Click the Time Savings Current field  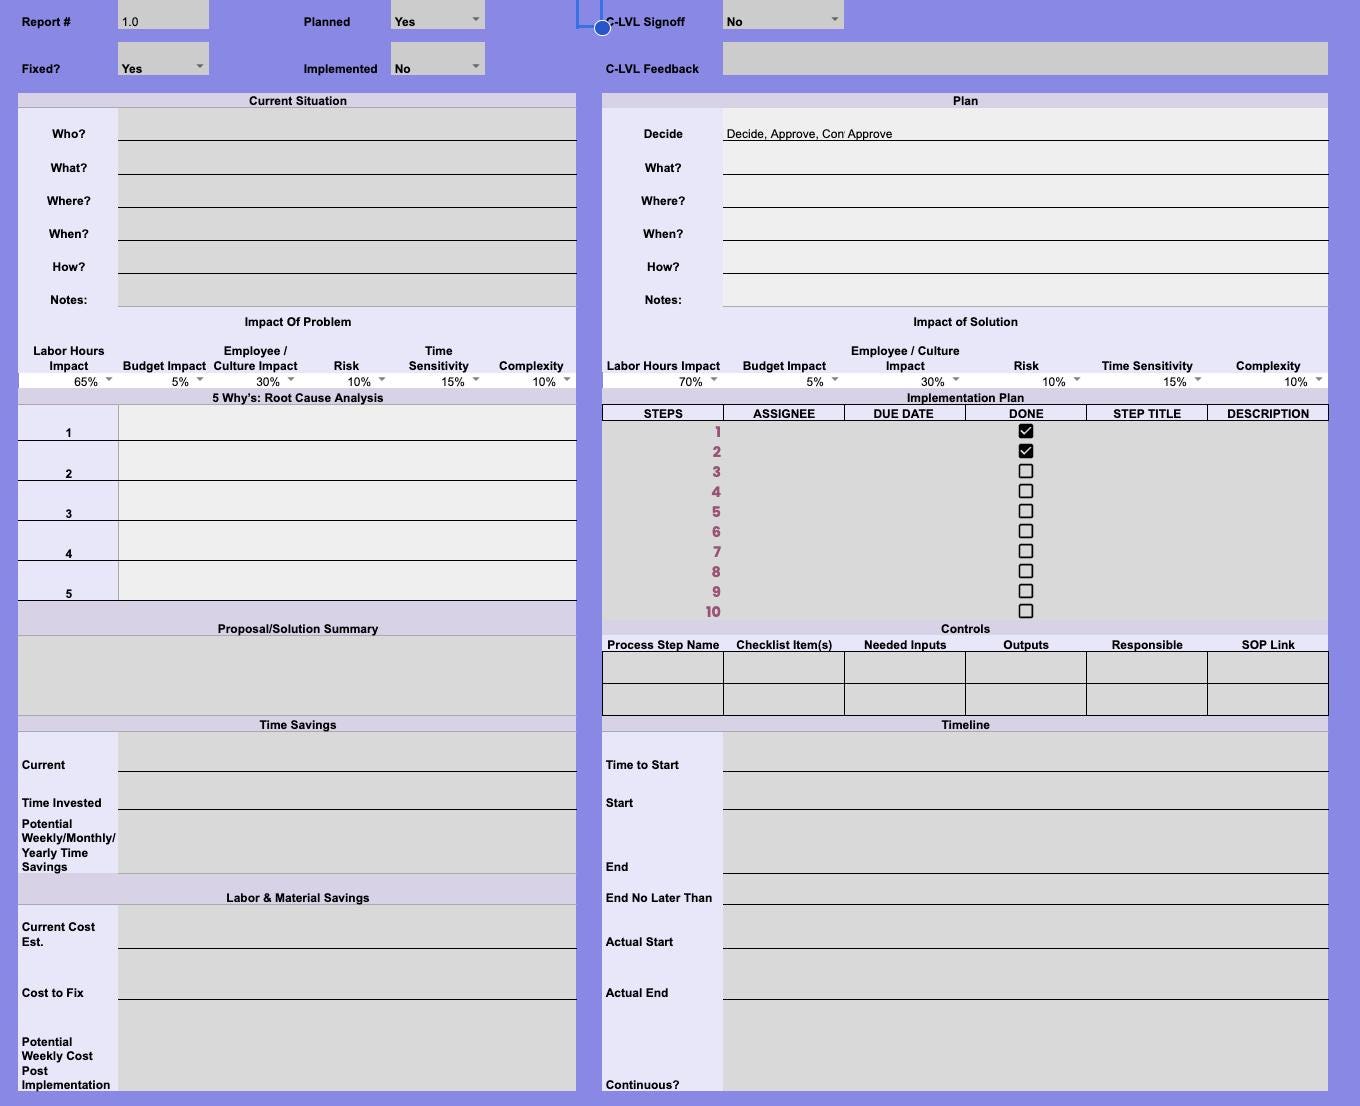coord(347,752)
